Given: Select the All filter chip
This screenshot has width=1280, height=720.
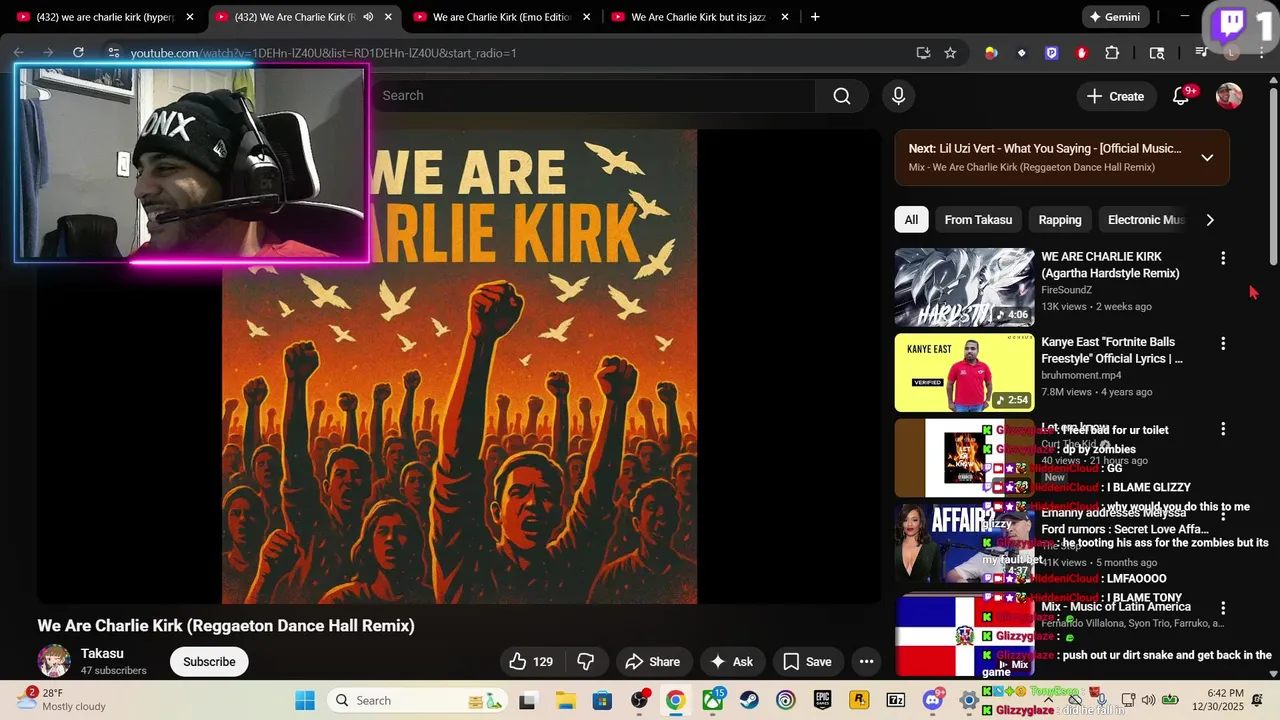Looking at the screenshot, I should [911, 220].
